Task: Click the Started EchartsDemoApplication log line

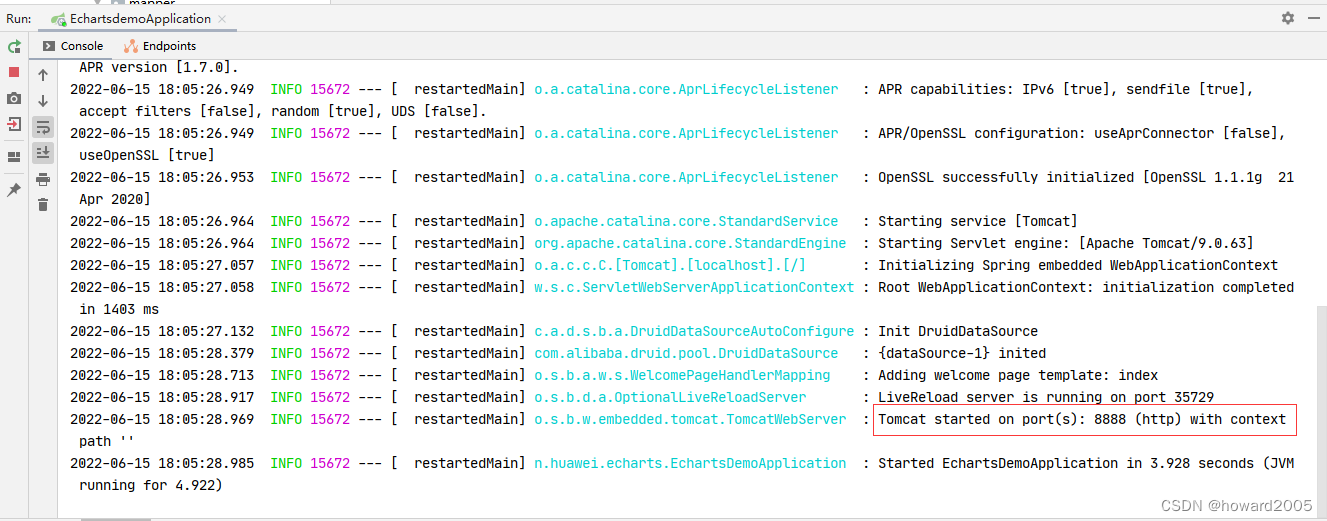Action: 1060,464
